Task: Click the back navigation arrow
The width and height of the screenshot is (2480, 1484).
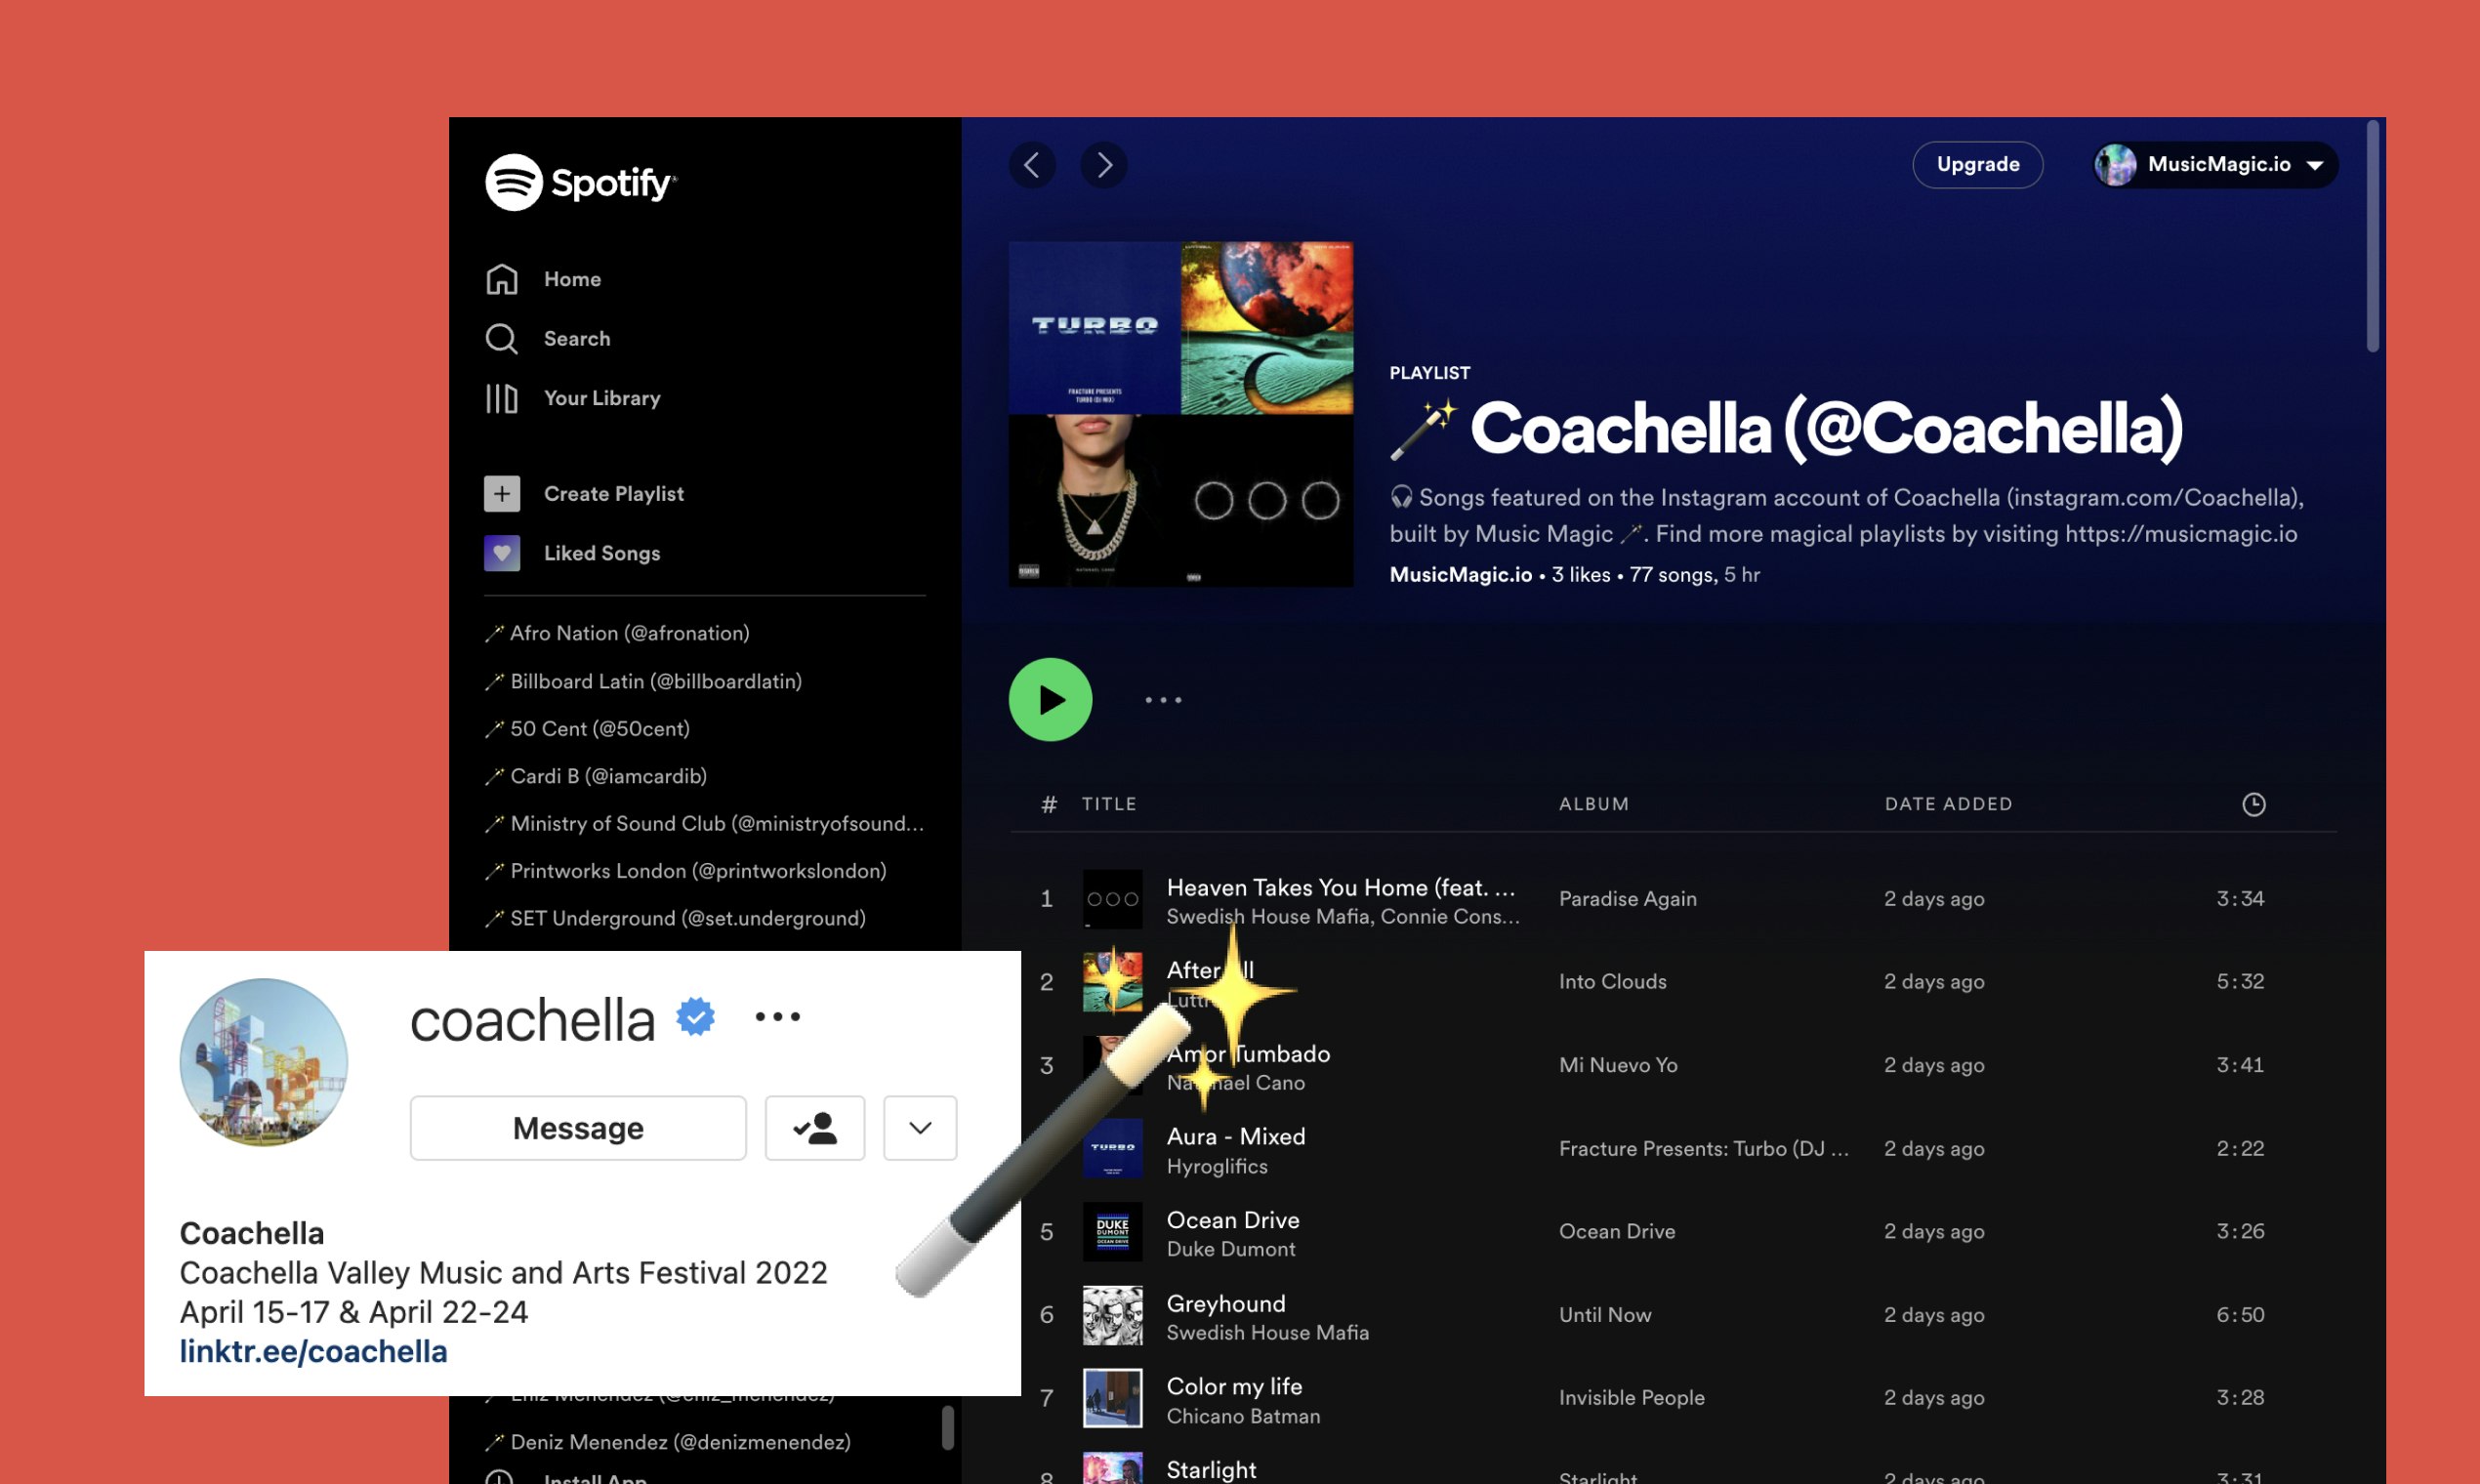Action: tap(1034, 165)
